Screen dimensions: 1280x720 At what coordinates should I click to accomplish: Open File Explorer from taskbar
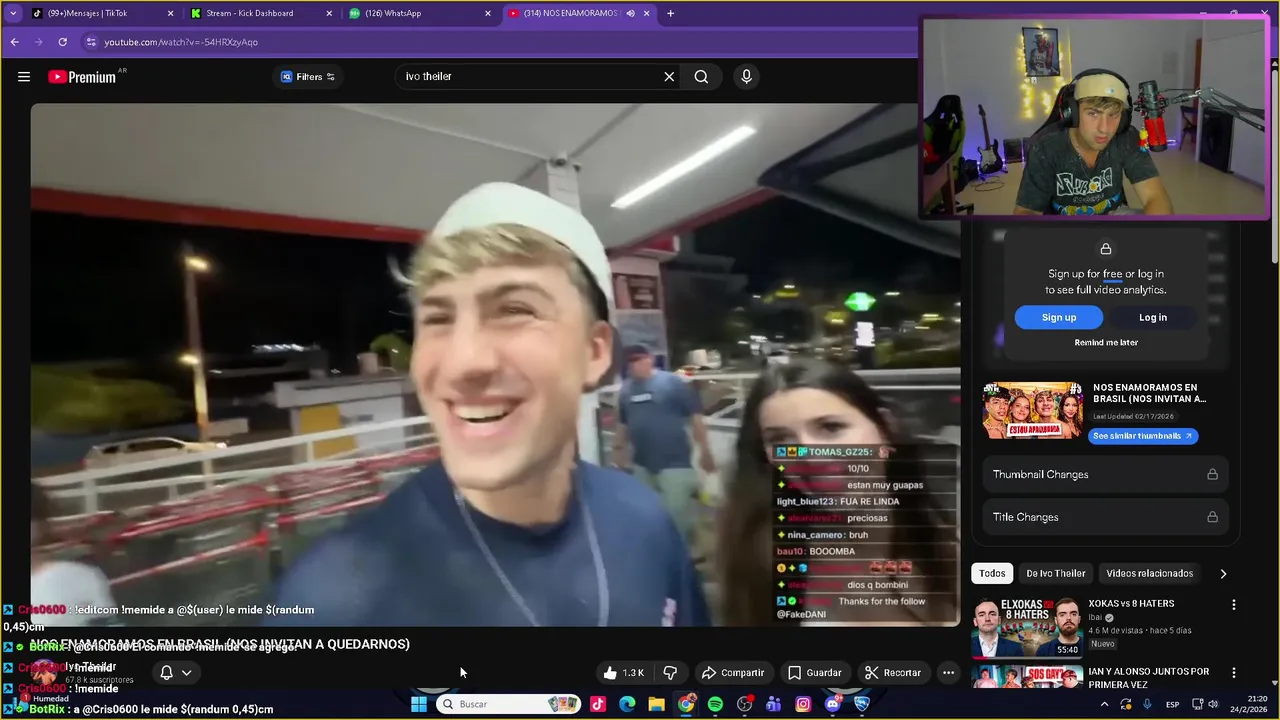(656, 704)
